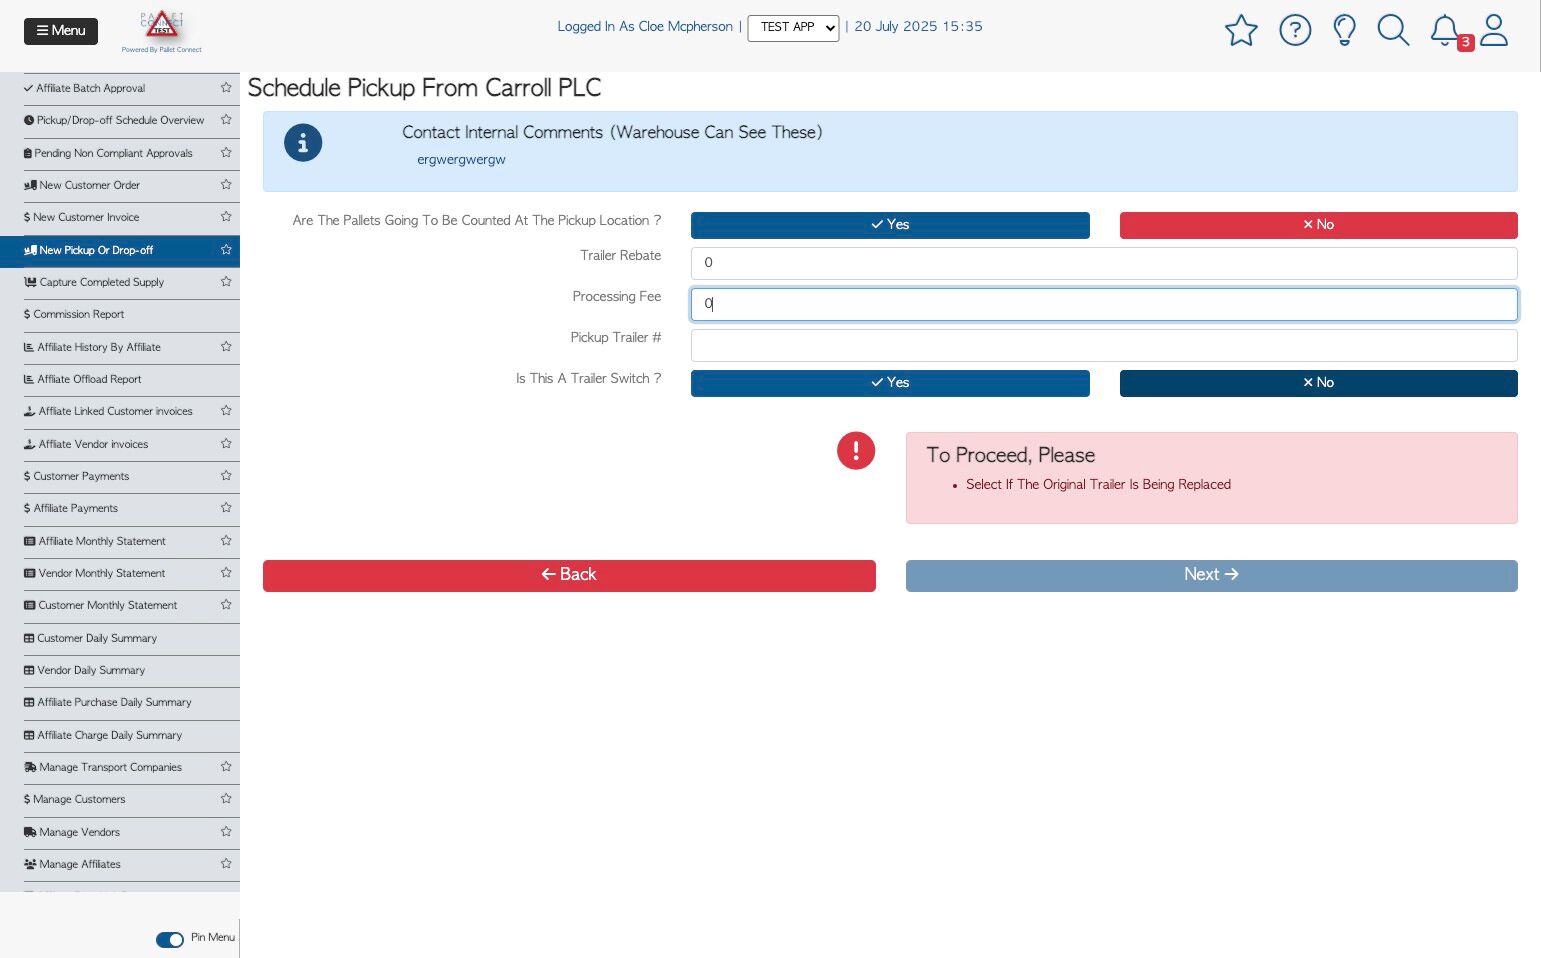Click Logged In As Cloe Mcpherson
Image resolution: width=1541 pixels, height=958 pixels.
click(645, 27)
